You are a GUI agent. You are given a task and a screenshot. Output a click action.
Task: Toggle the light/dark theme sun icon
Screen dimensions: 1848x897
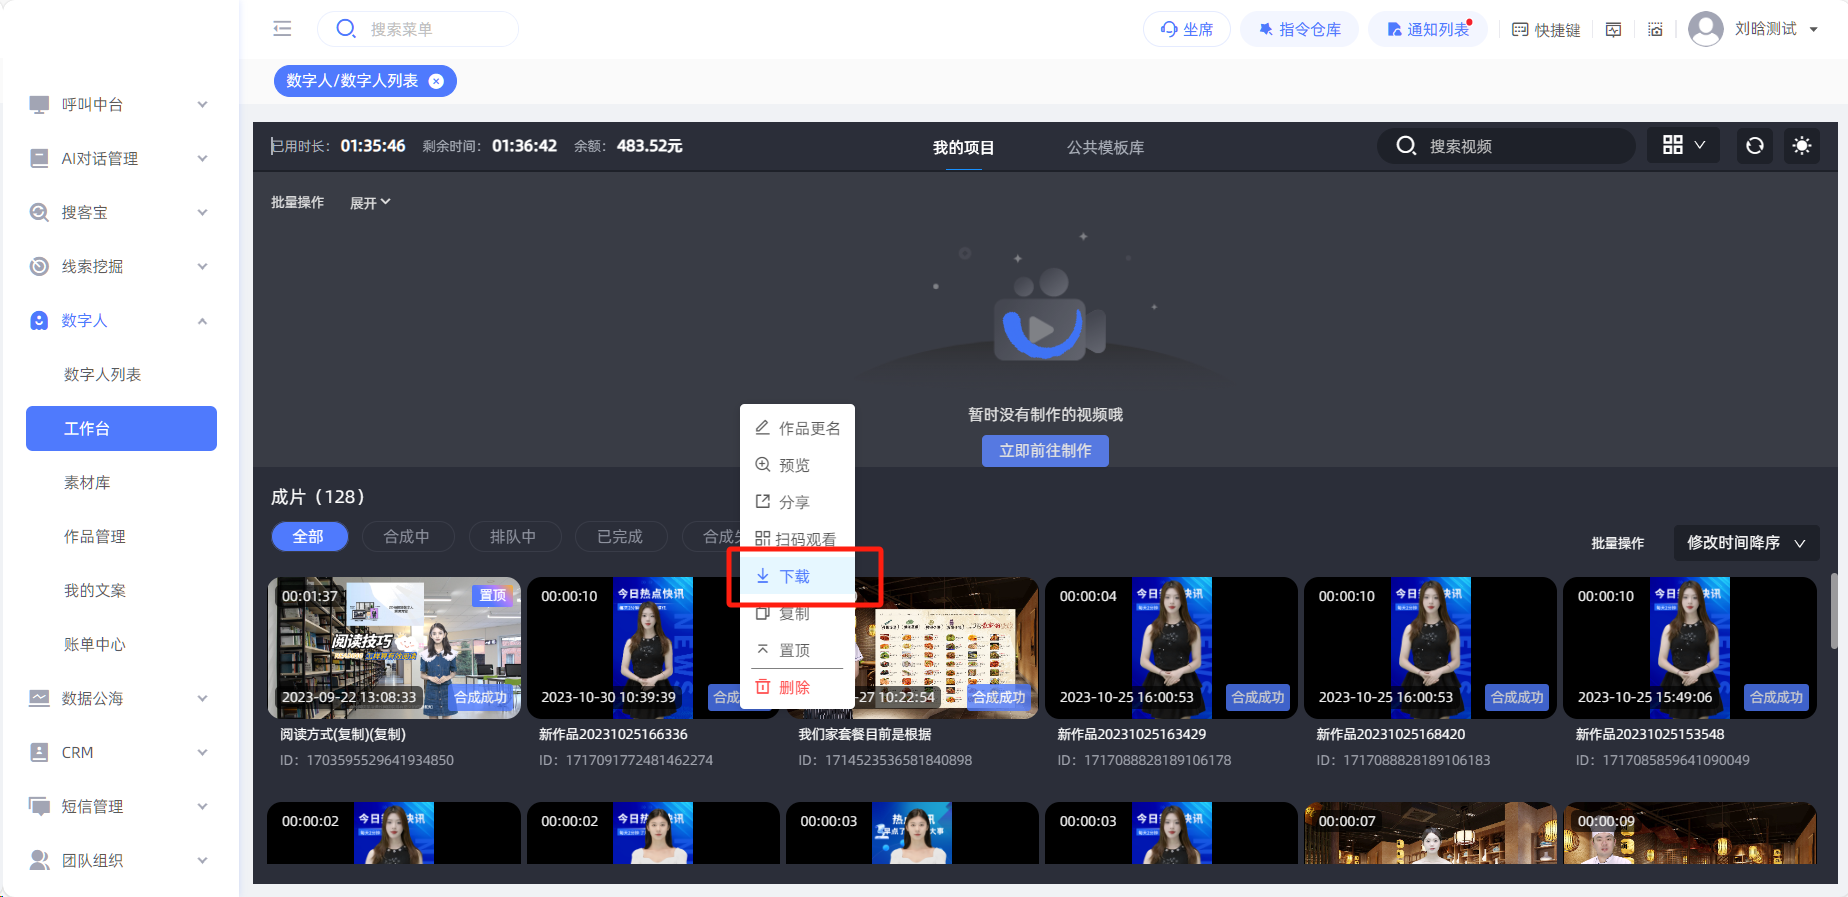coord(1802,146)
